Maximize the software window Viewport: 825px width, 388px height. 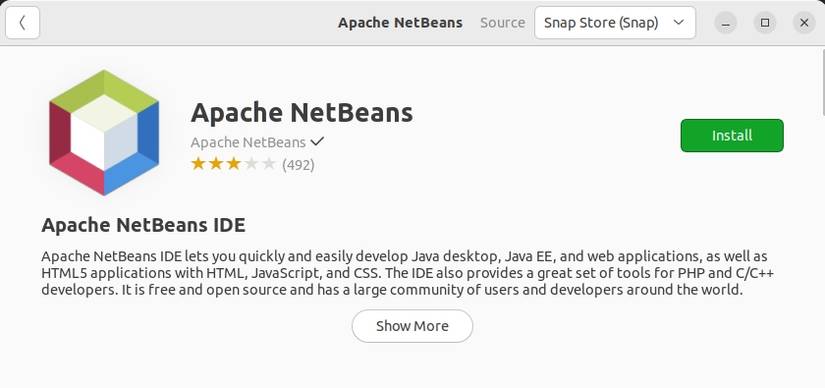(x=765, y=23)
